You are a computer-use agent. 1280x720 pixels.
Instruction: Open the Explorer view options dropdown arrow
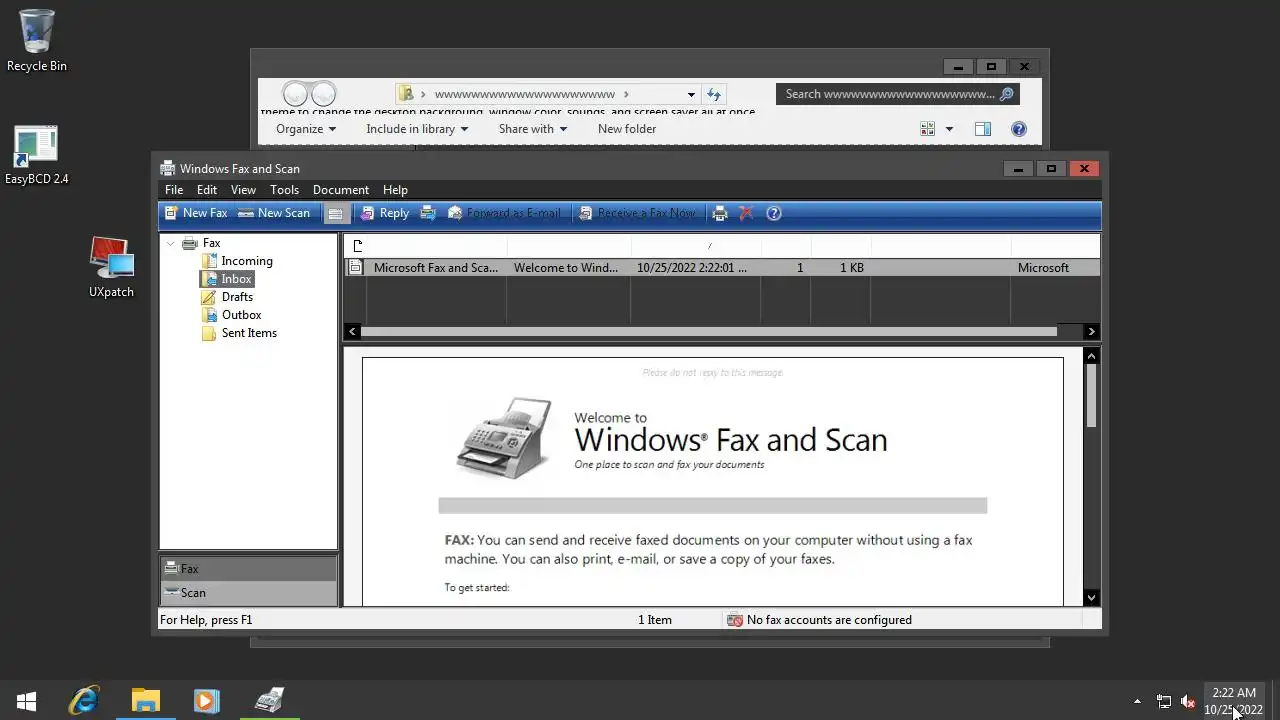pos(949,129)
